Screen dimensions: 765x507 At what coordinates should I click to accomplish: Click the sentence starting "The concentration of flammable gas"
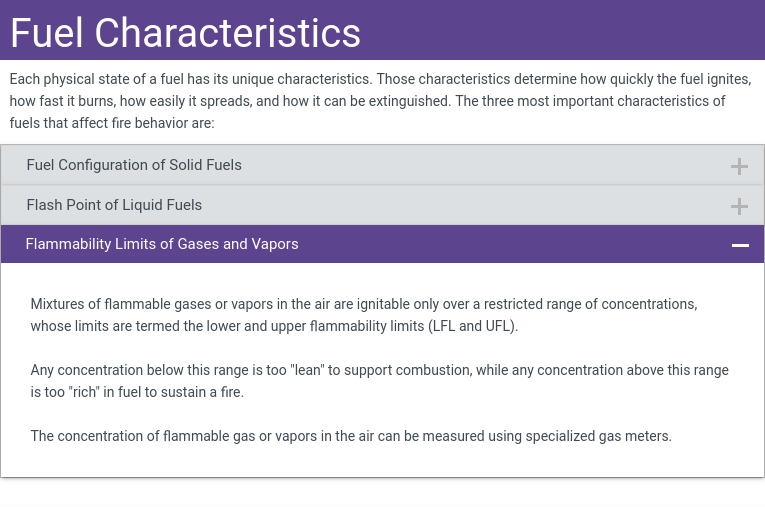(x=351, y=436)
